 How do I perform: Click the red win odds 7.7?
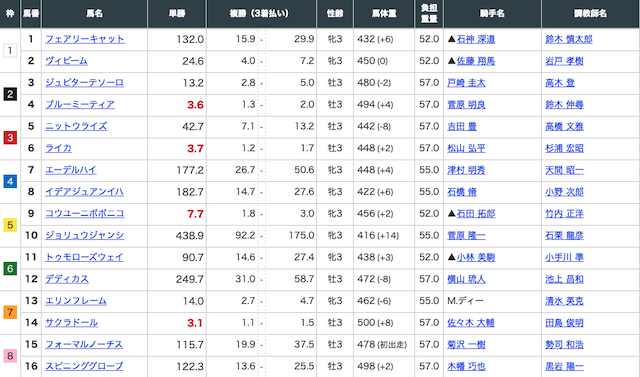tap(195, 214)
